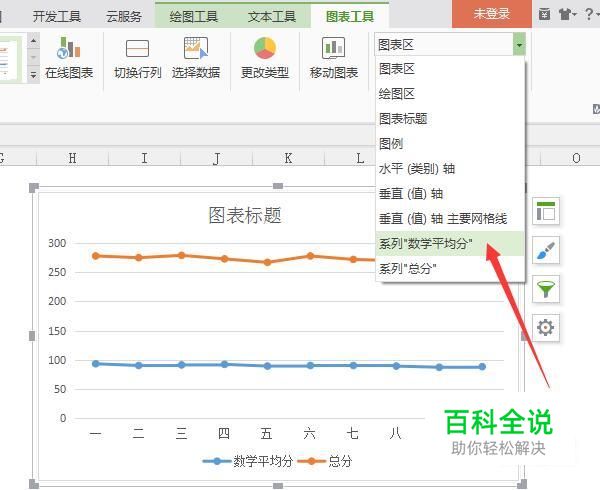Click the orange 总分 line series

[x=224, y=259]
